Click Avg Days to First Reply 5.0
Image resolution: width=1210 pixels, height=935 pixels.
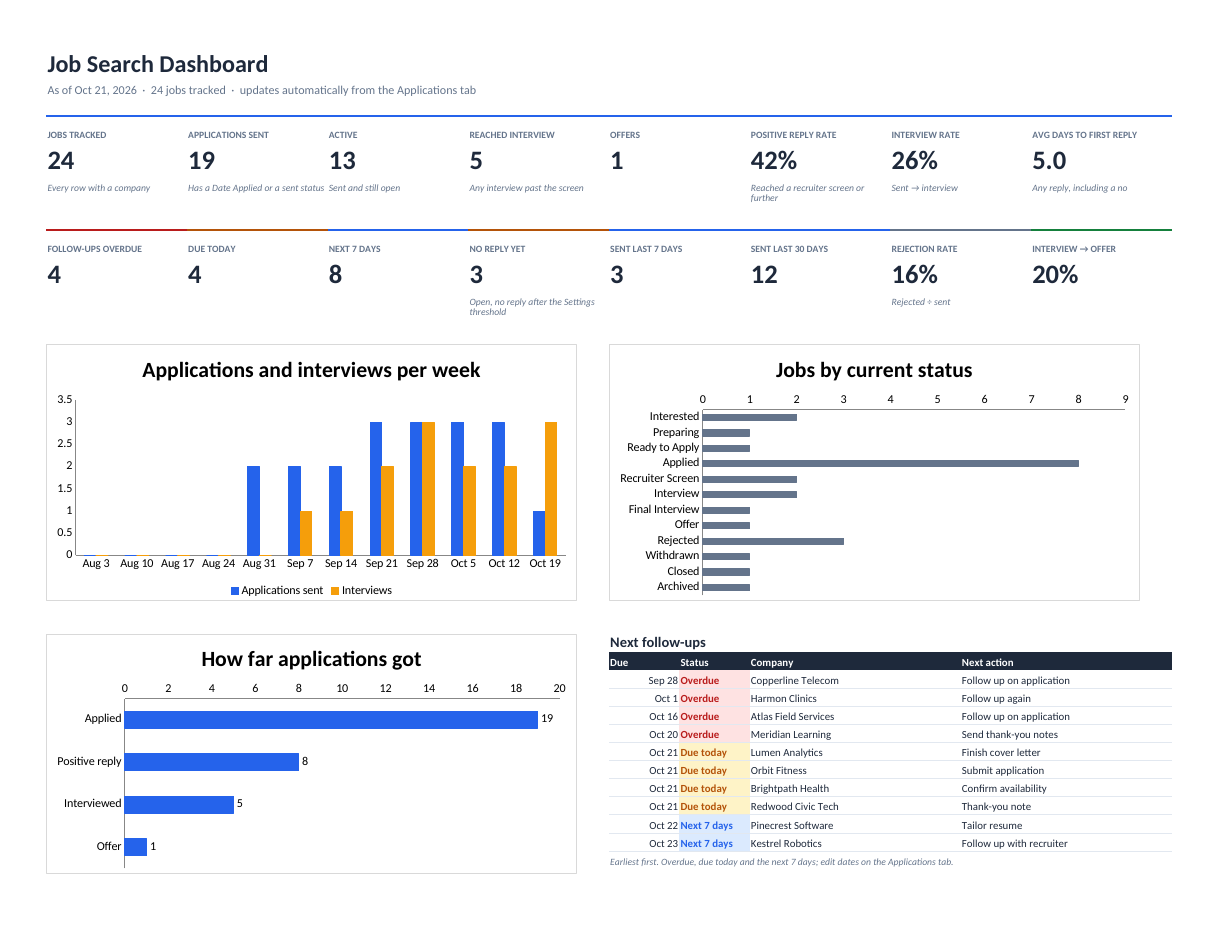(x=1049, y=161)
